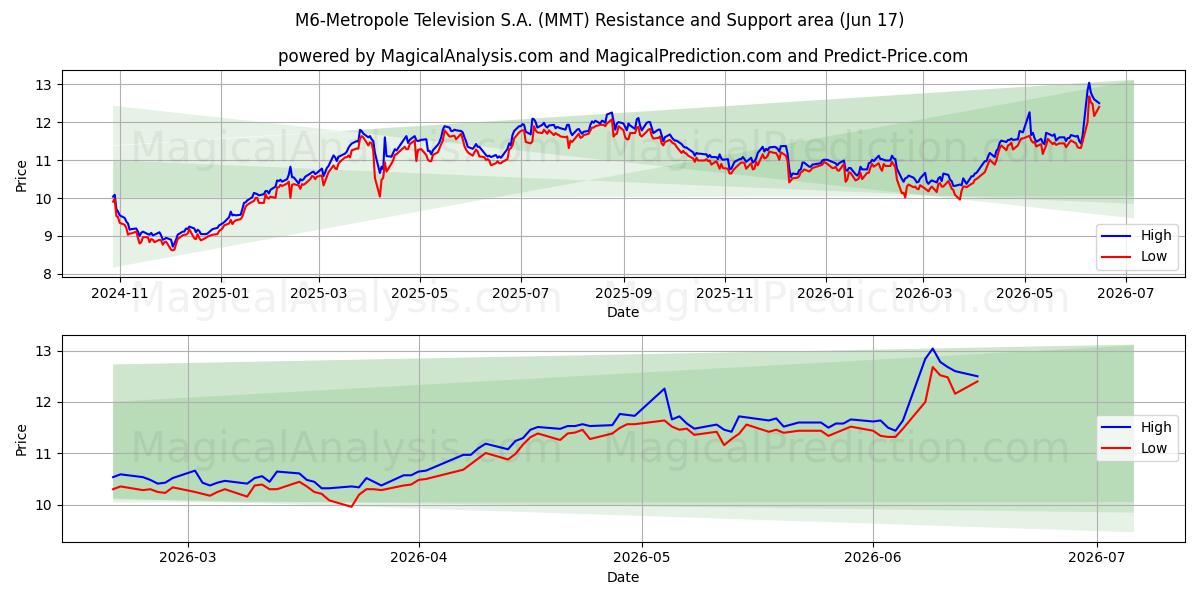Viewport: 1200px width, 600px height.
Task: Click the '2026-07' x-axis label on top chart
Action: coord(1126,294)
